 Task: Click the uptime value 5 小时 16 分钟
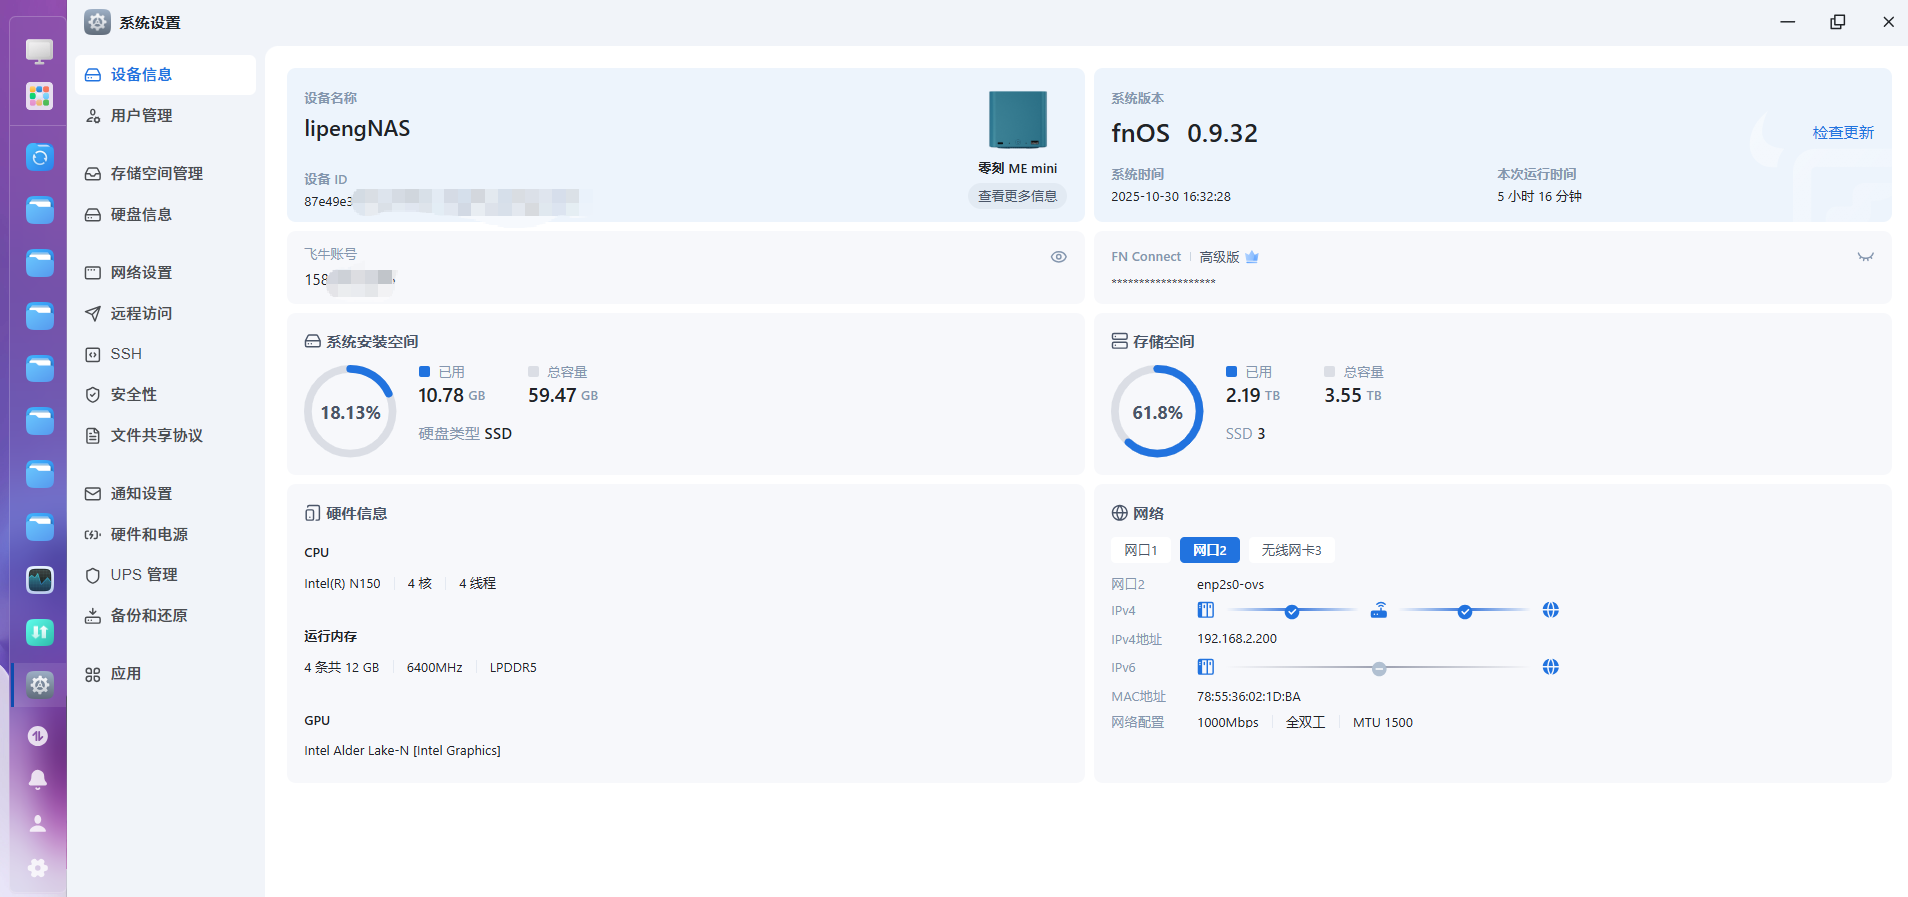tap(1539, 197)
